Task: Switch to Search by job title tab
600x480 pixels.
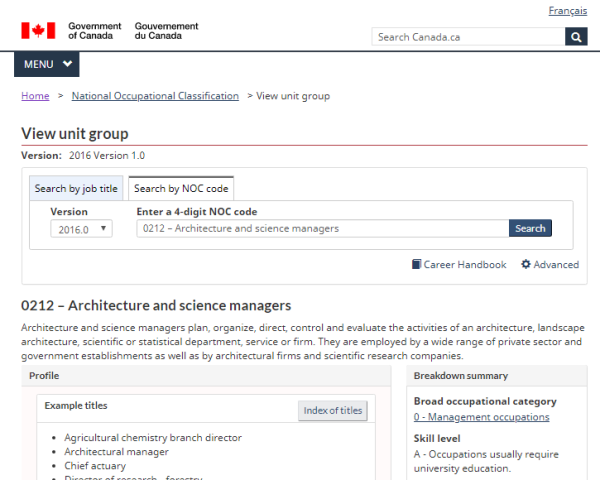Action: point(76,188)
